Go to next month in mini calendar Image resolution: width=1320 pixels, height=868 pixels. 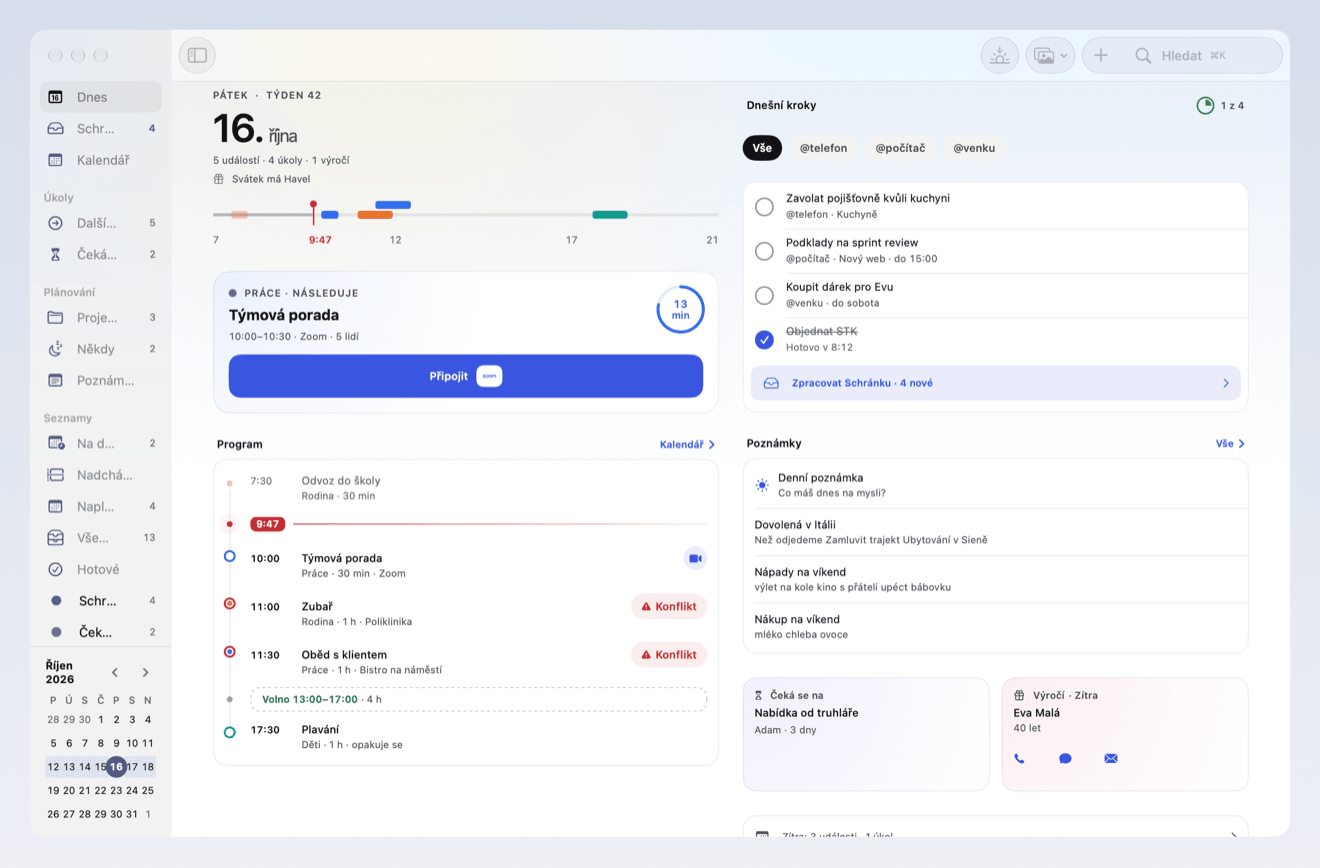(x=145, y=672)
